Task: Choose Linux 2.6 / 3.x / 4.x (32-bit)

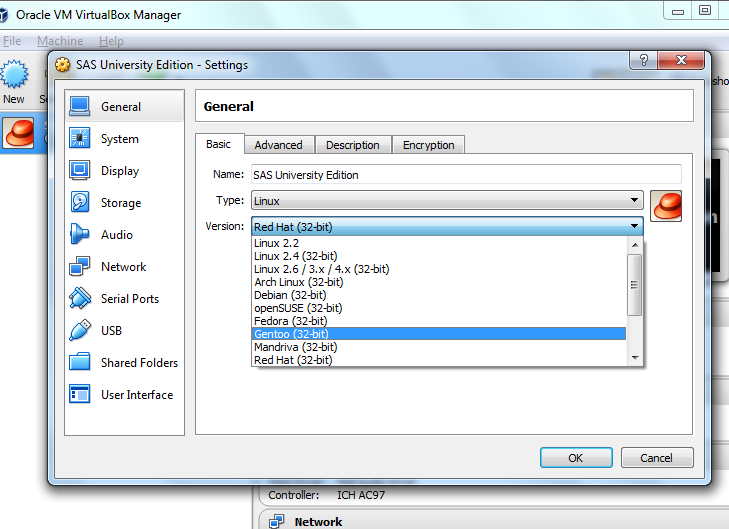Action: click(x=438, y=269)
